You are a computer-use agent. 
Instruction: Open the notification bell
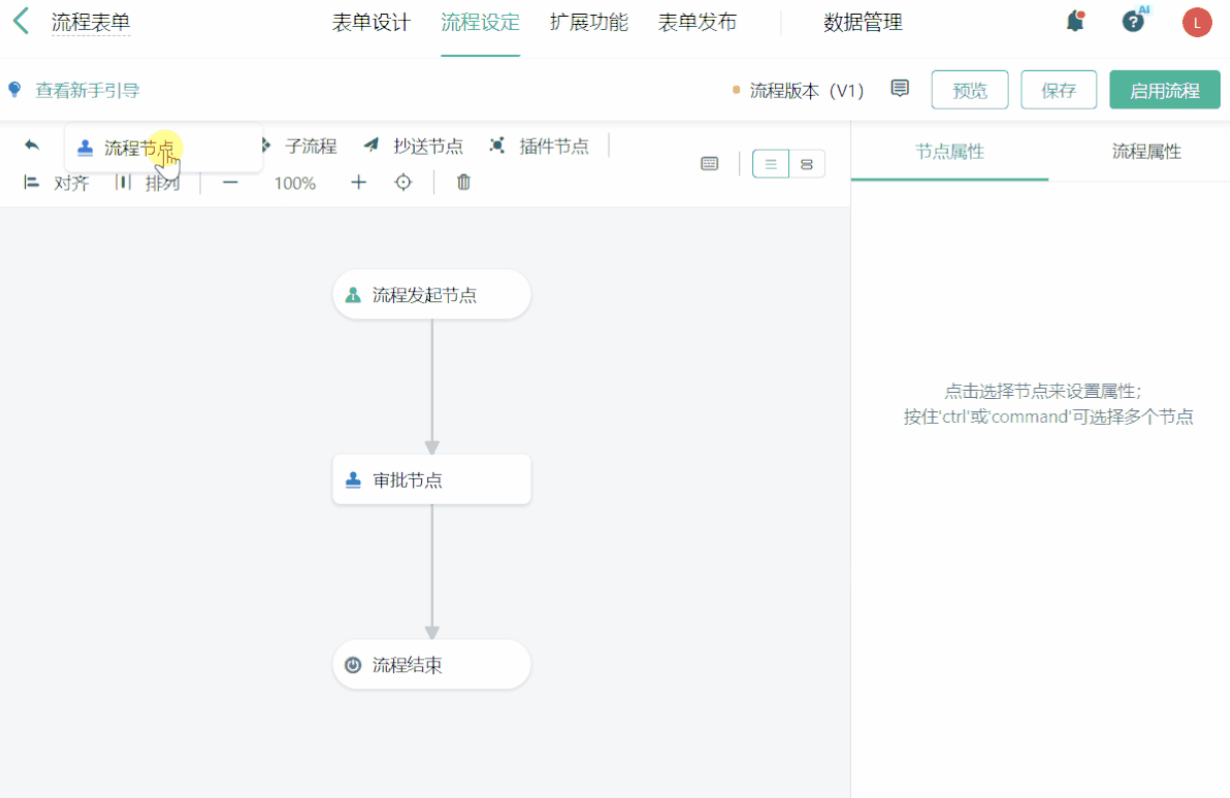(1075, 21)
